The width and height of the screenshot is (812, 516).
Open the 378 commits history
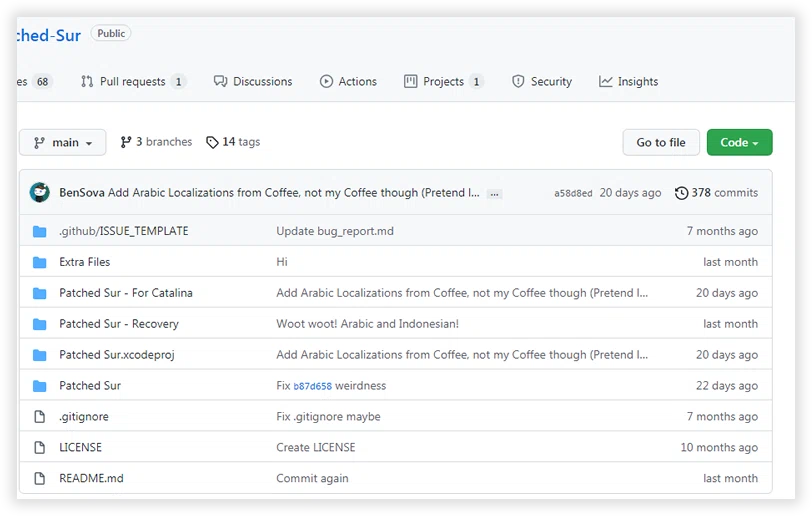click(716, 193)
